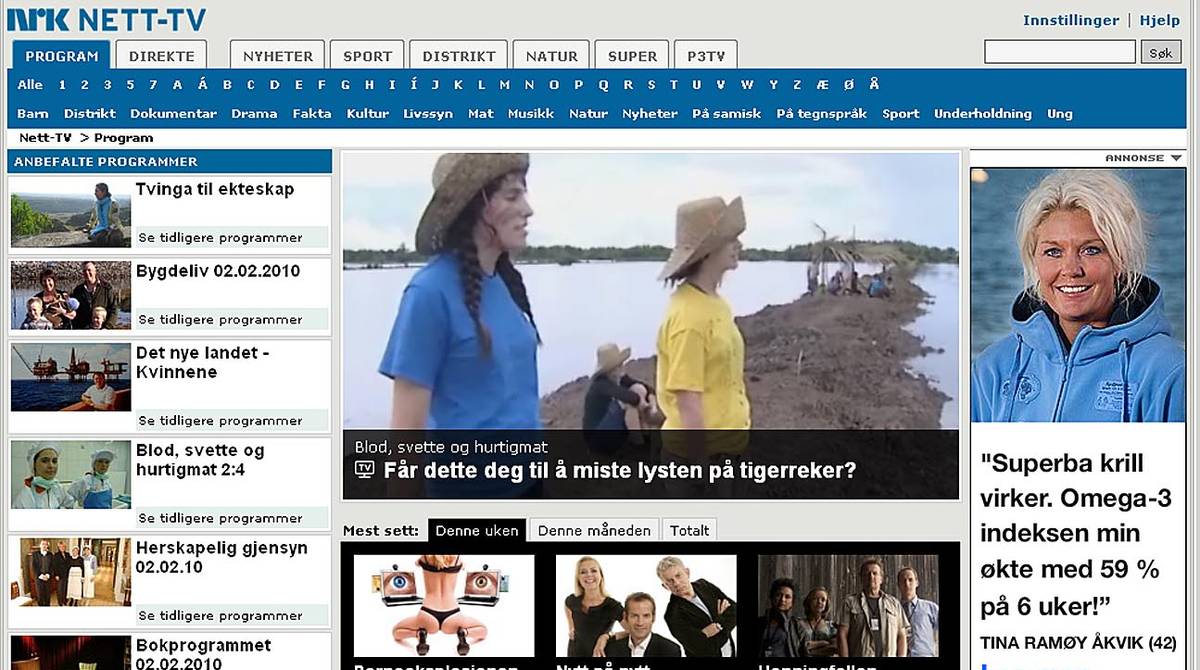The image size is (1200, 670).
Task: Switch to the P3TV tab
Action: click(x=706, y=56)
